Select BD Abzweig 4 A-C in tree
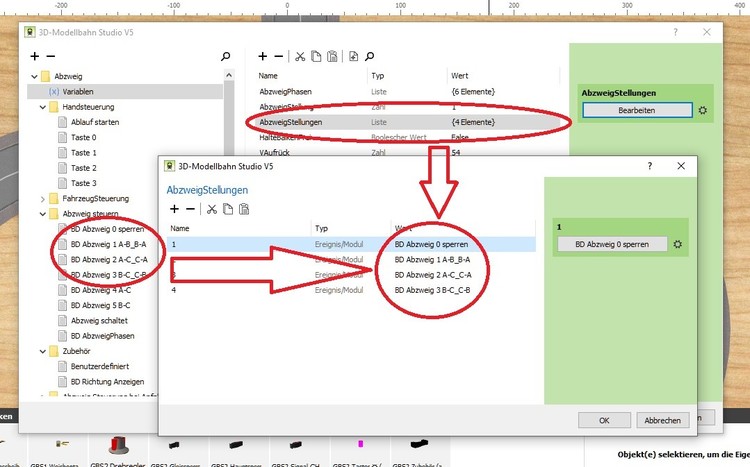Viewport: 750px width, 467px height. coord(100,290)
